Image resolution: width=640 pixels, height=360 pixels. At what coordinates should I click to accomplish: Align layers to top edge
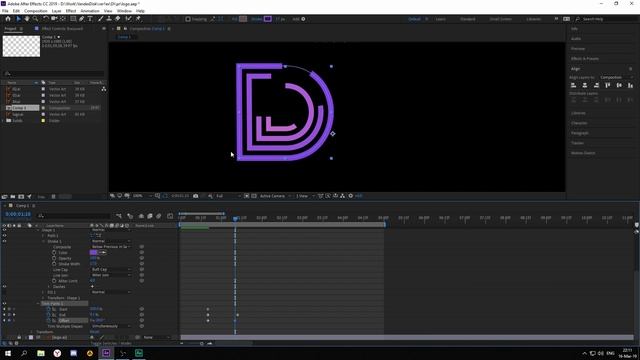point(608,85)
